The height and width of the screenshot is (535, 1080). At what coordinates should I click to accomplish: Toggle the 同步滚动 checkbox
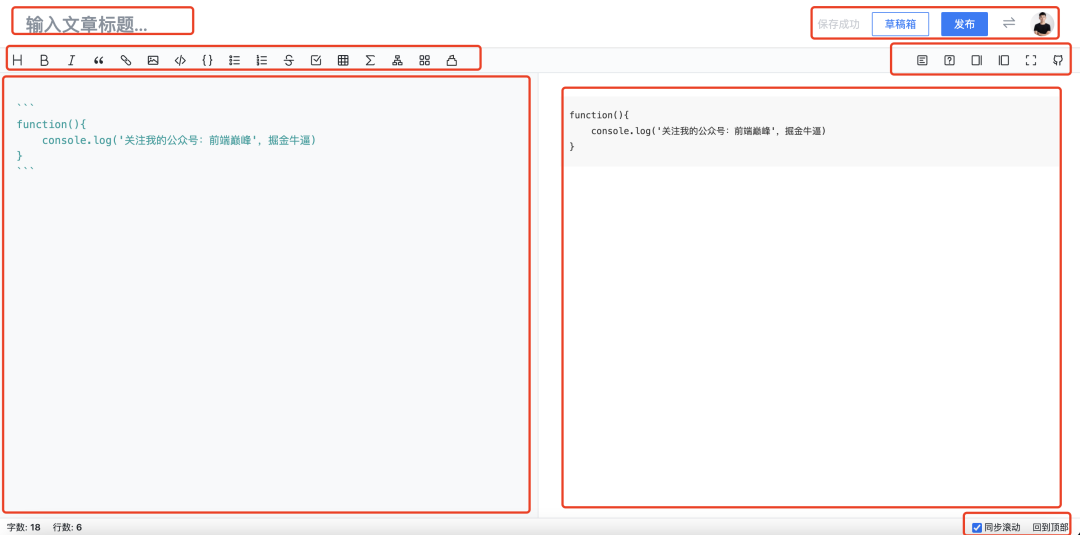click(x=977, y=527)
